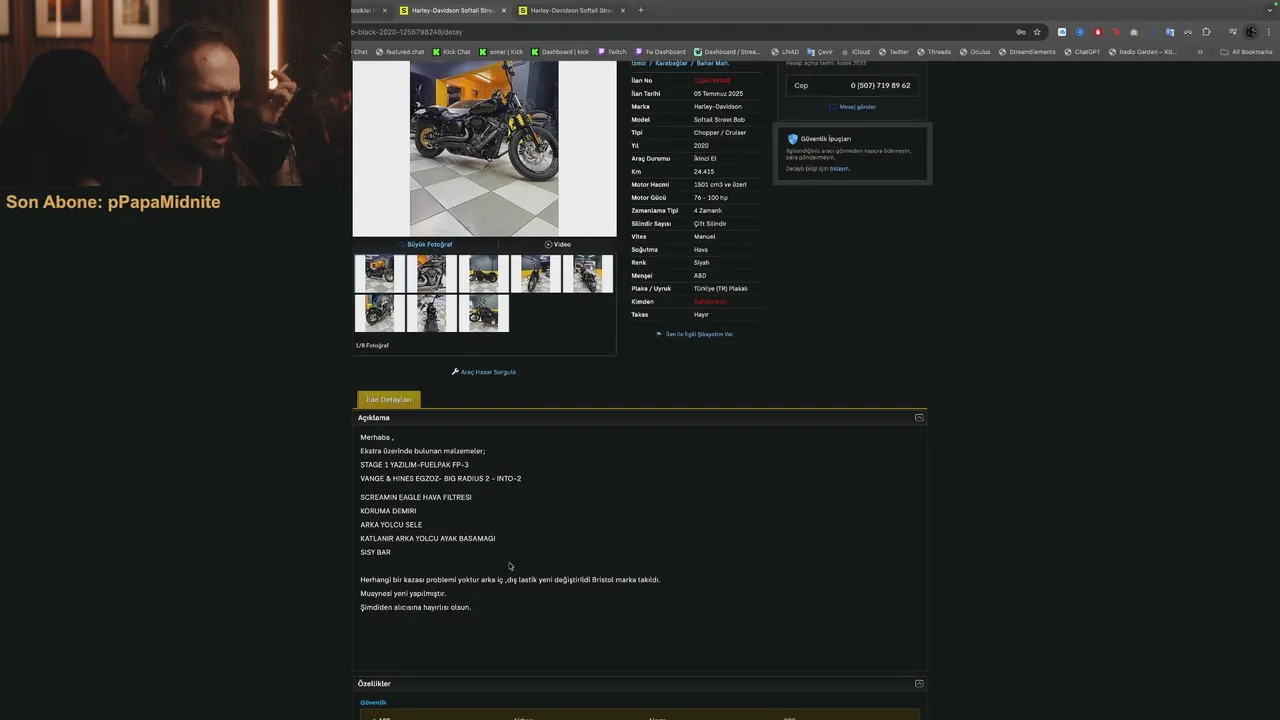
Task: Open the soner | Kick bookmark
Action: click(x=501, y=52)
